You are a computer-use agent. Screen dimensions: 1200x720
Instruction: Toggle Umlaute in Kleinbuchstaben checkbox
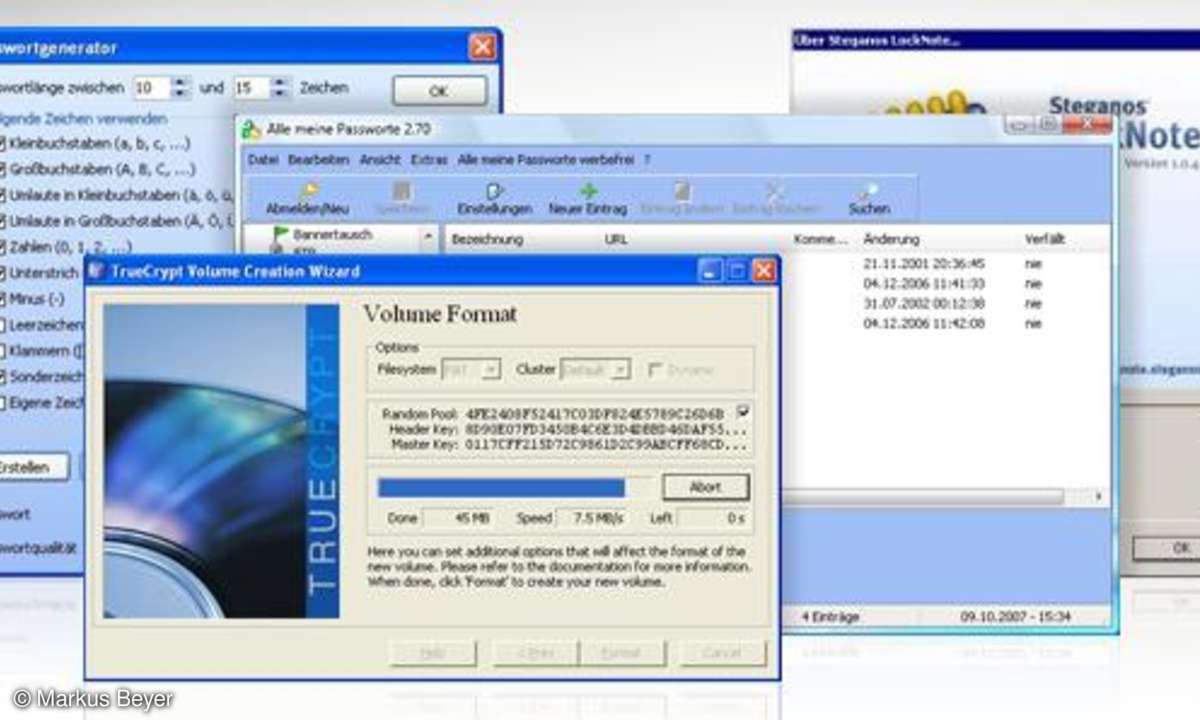tap(4, 195)
